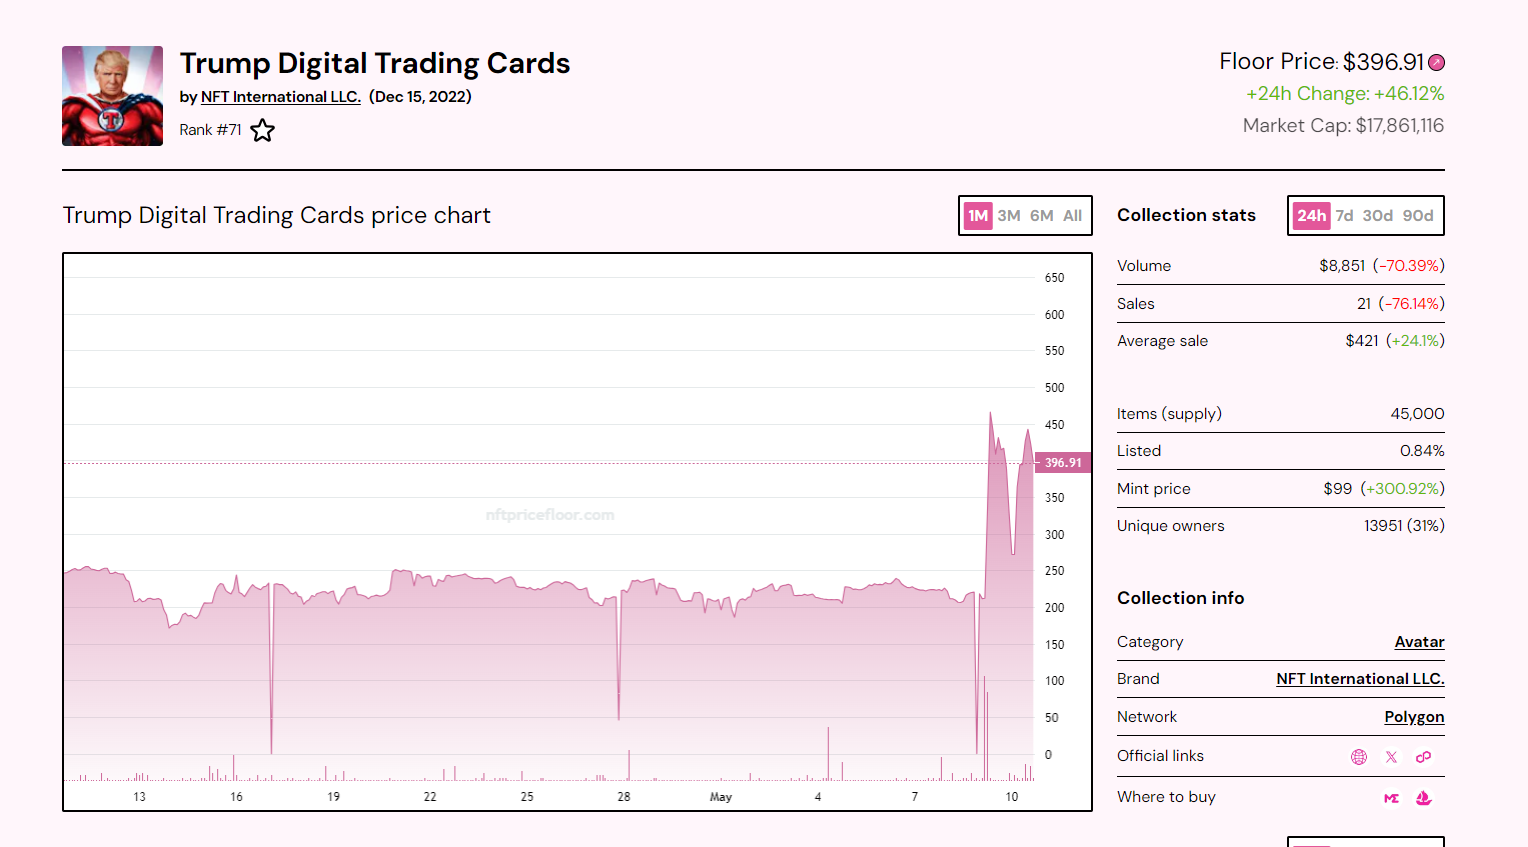This screenshot has height=847, width=1528.
Task: Select the 90d collection stats period
Action: 1417,216
